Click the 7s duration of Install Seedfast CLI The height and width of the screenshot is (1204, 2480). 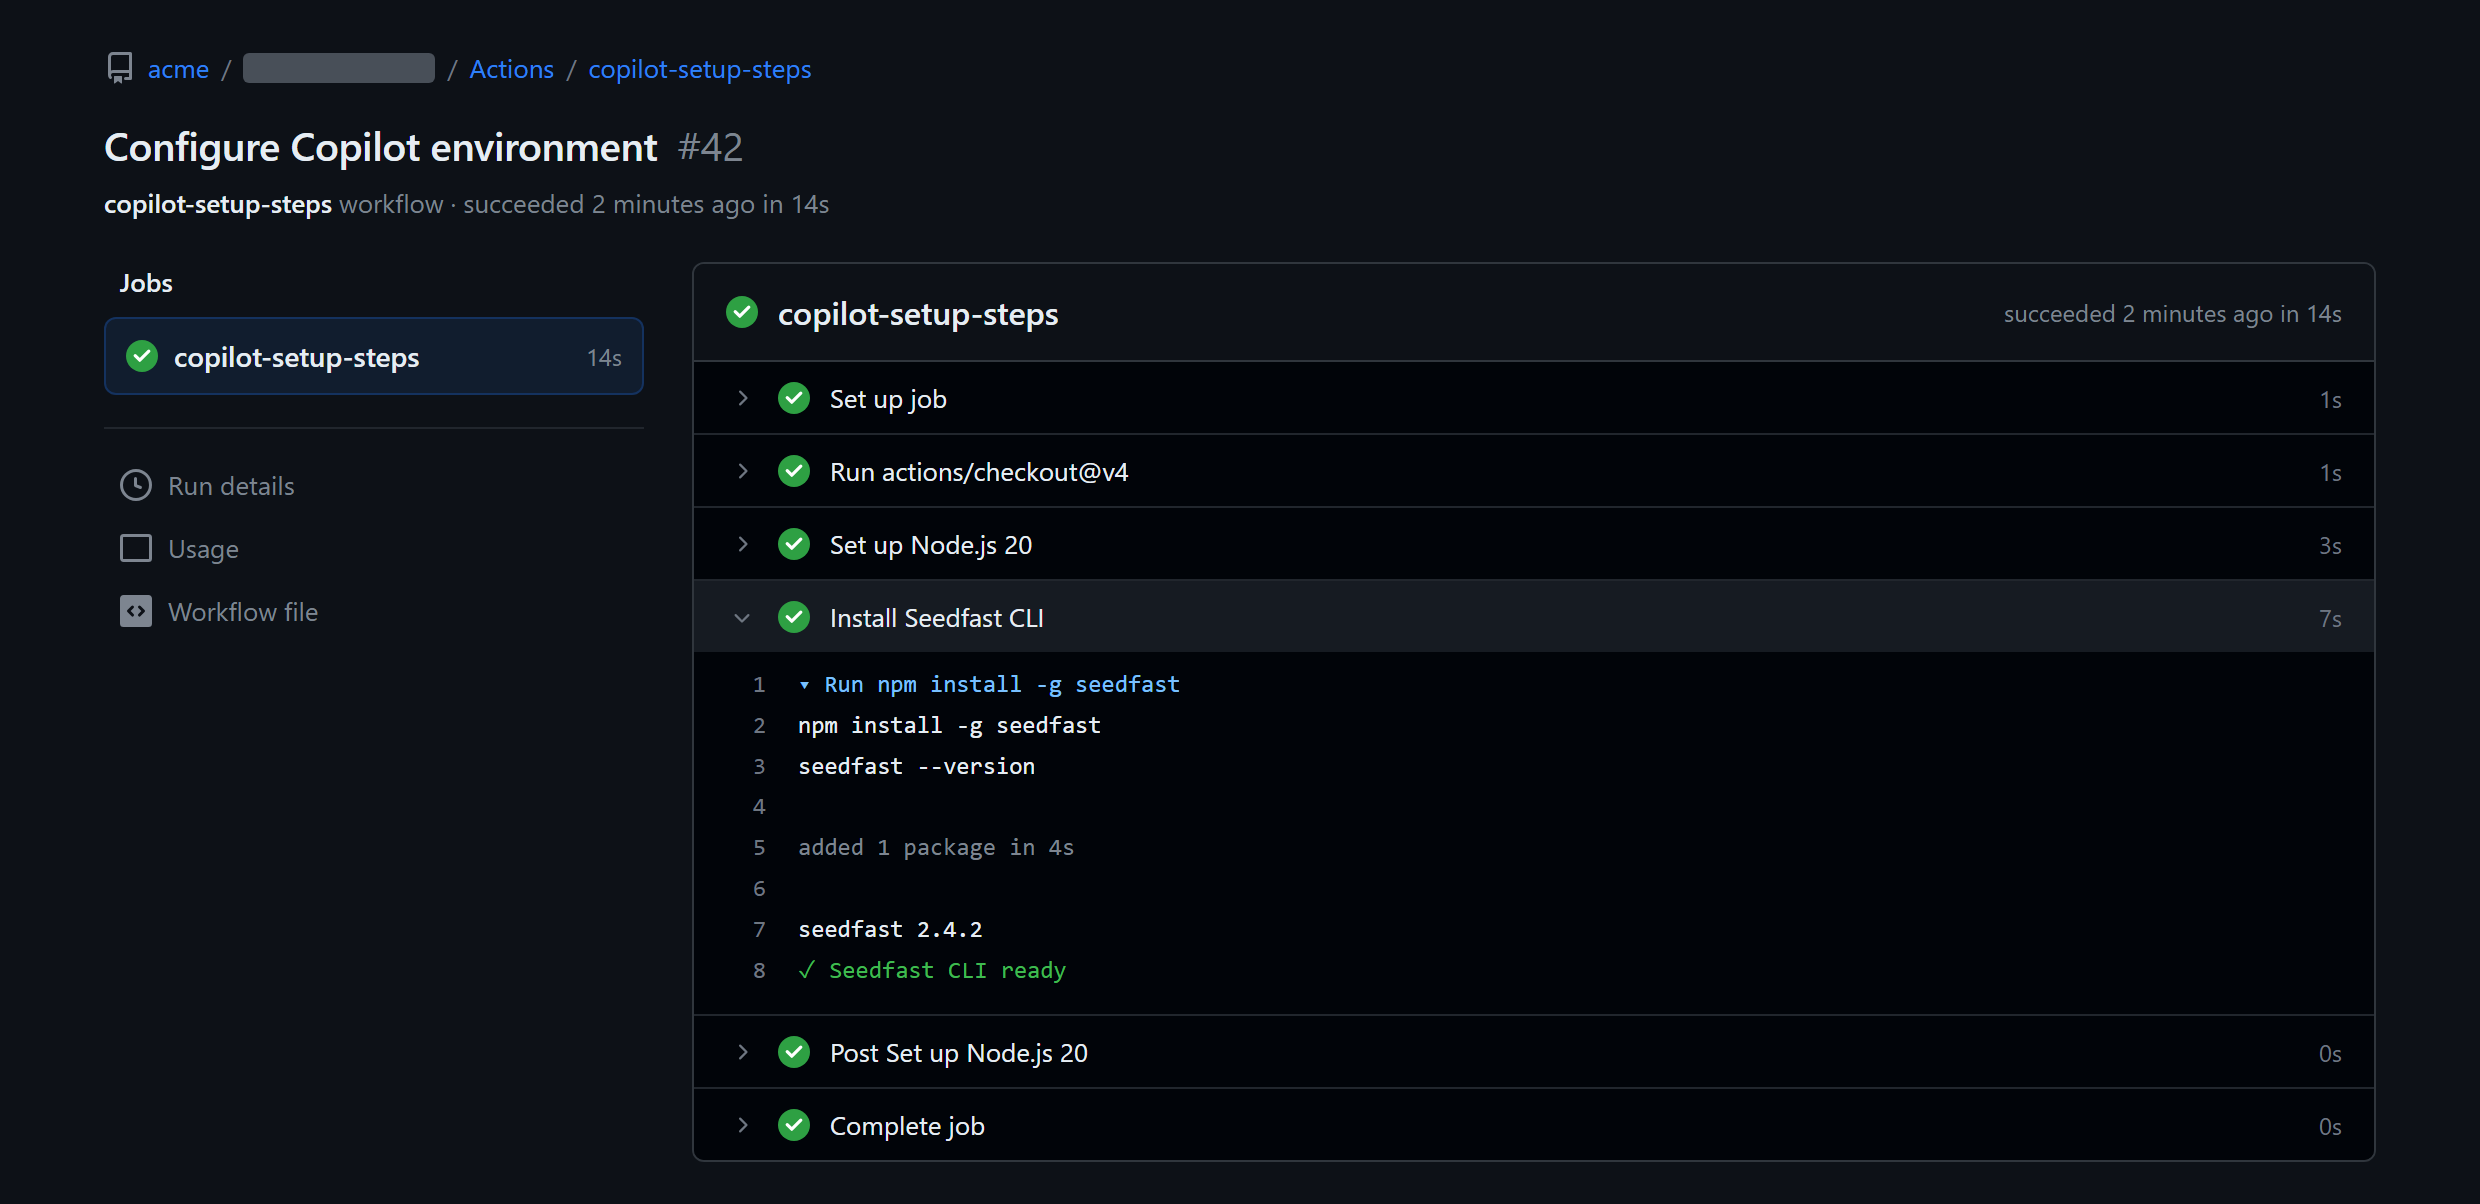[x=2330, y=619]
